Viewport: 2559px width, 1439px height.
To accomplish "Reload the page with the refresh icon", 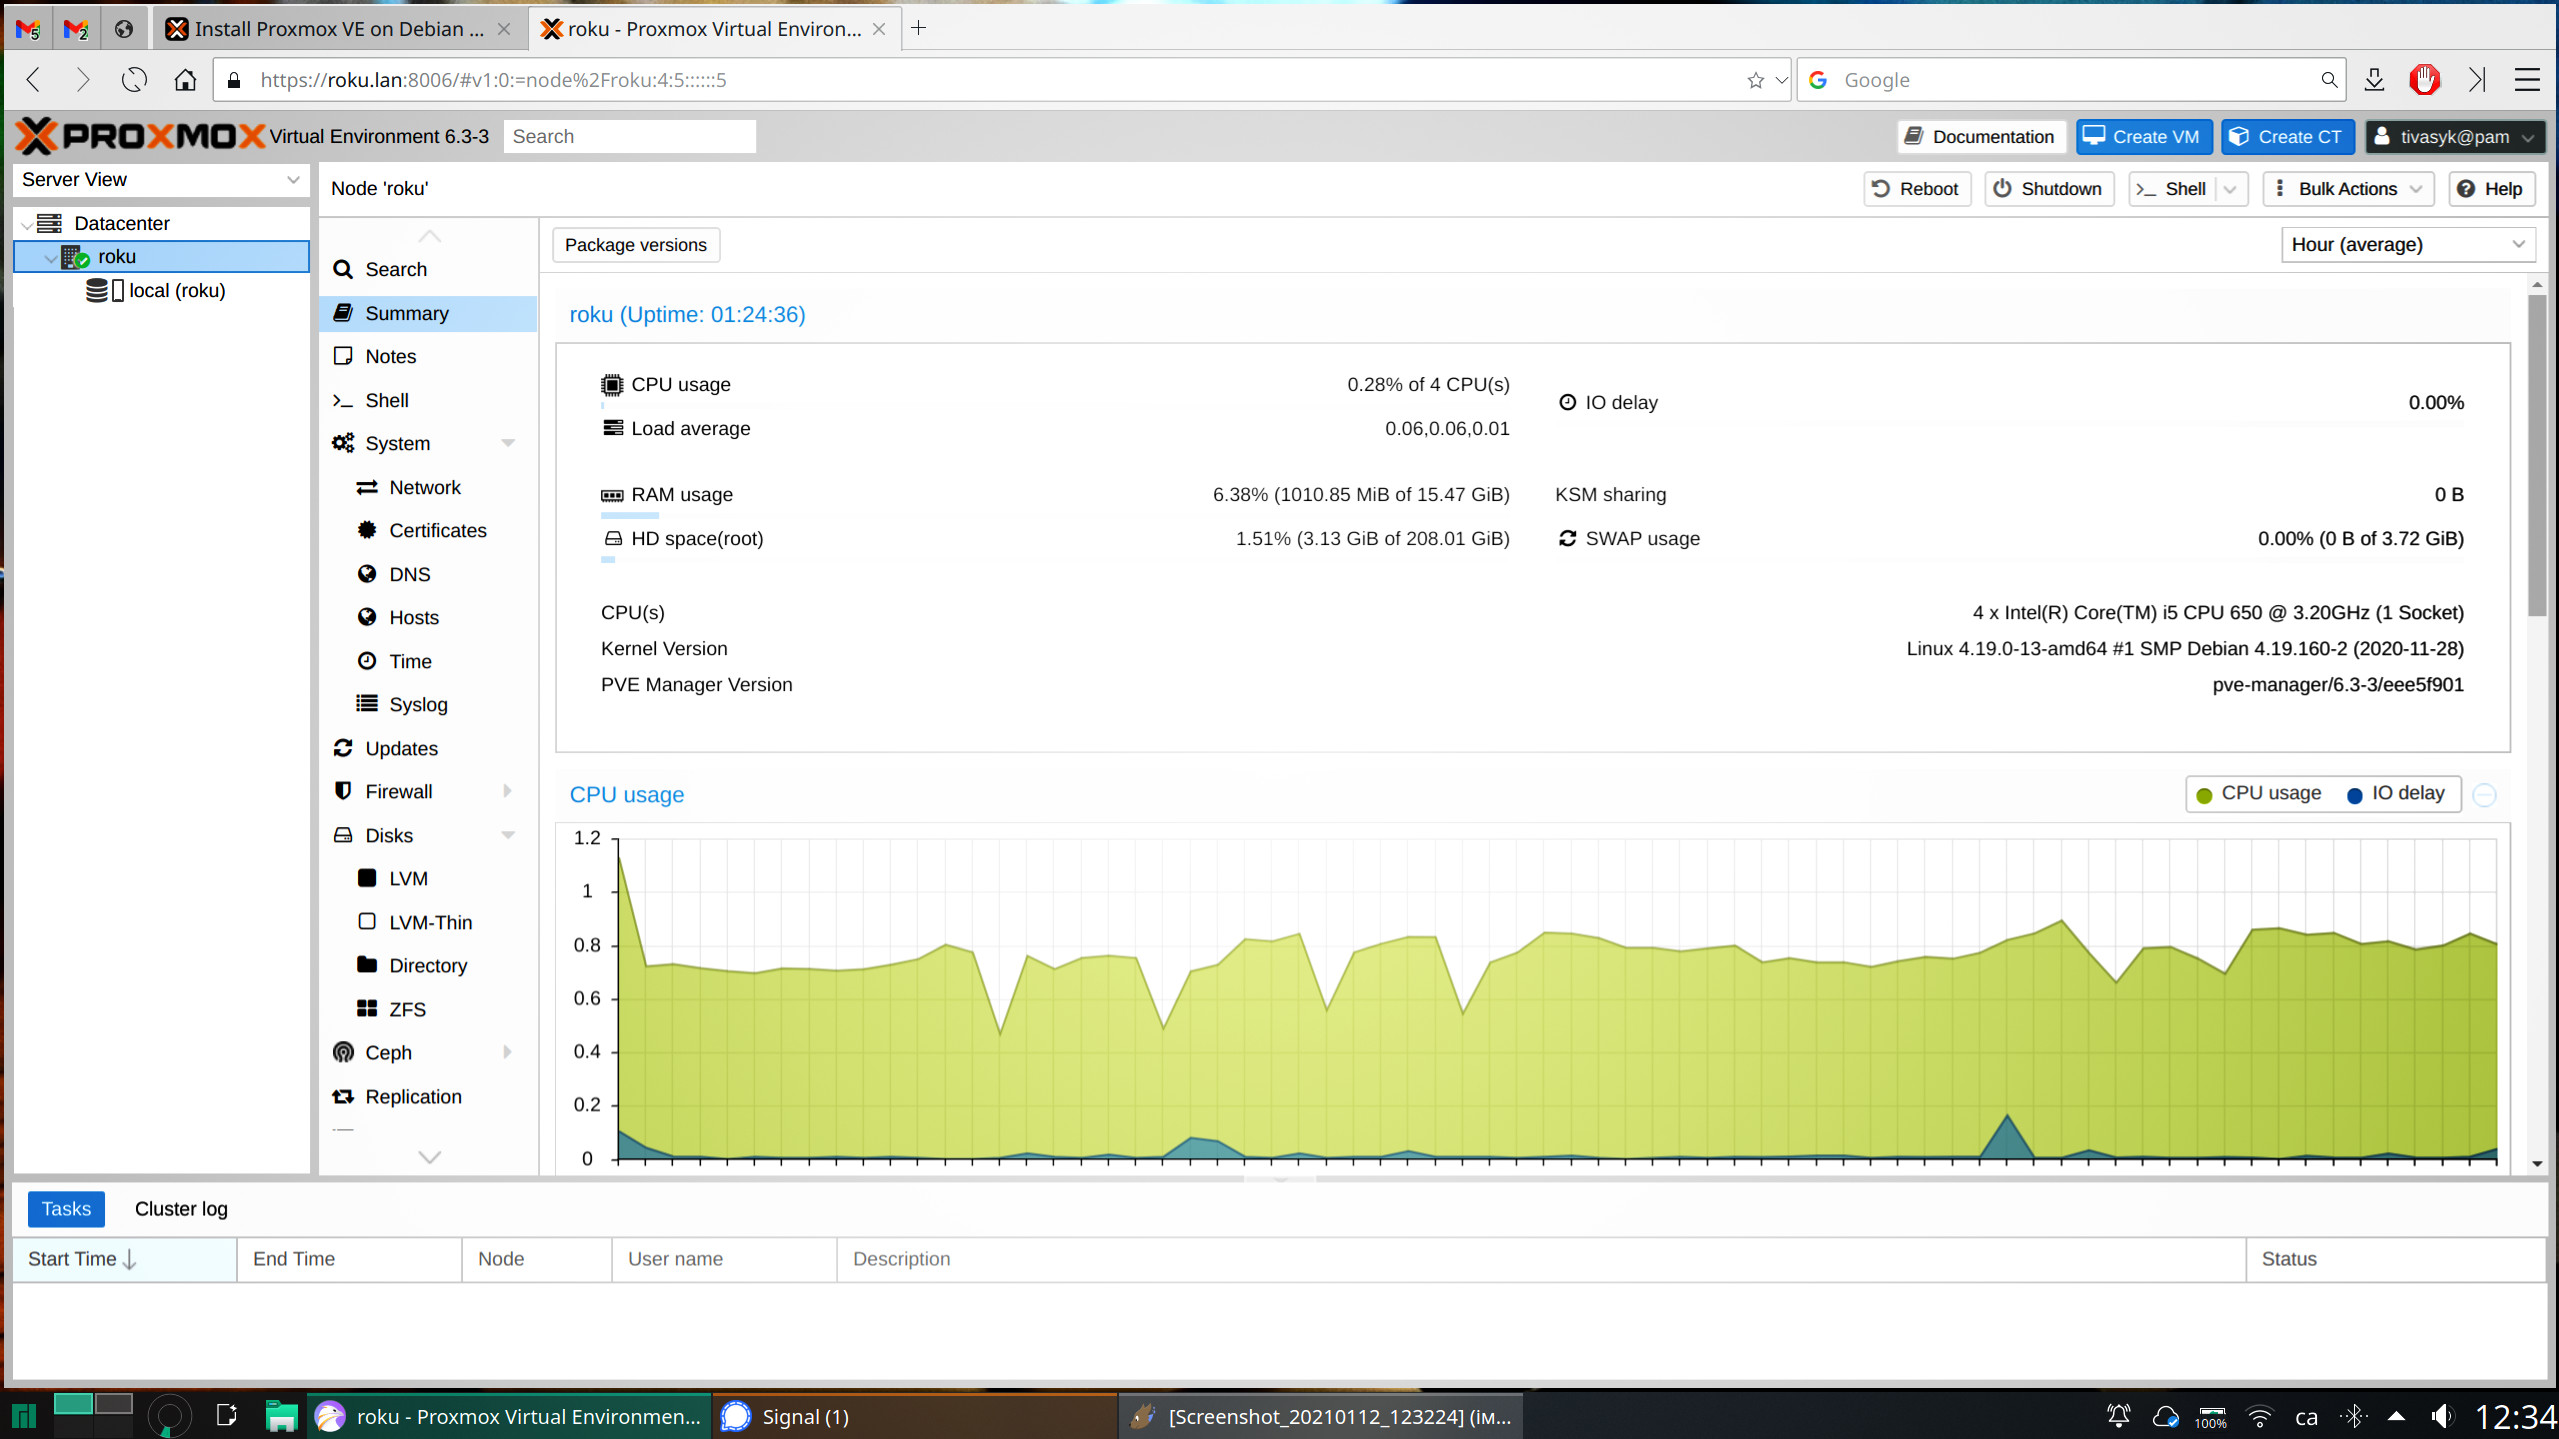I will 134,80.
